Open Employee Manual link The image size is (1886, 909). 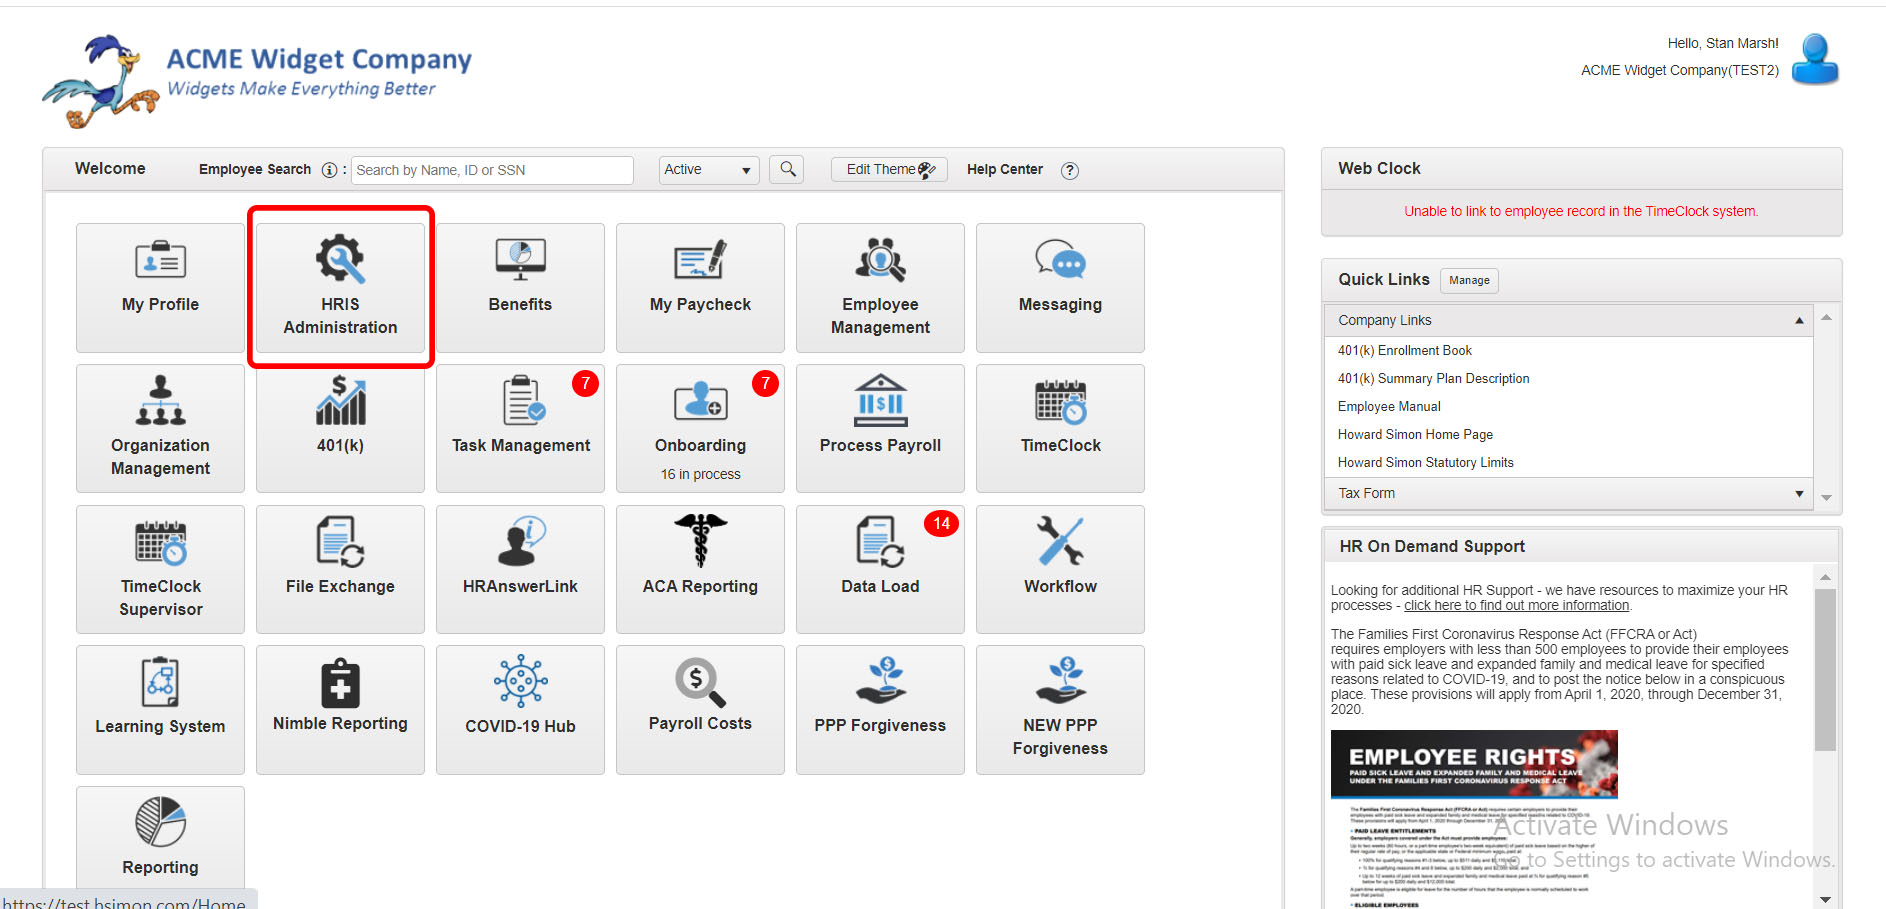click(x=1389, y=406)
